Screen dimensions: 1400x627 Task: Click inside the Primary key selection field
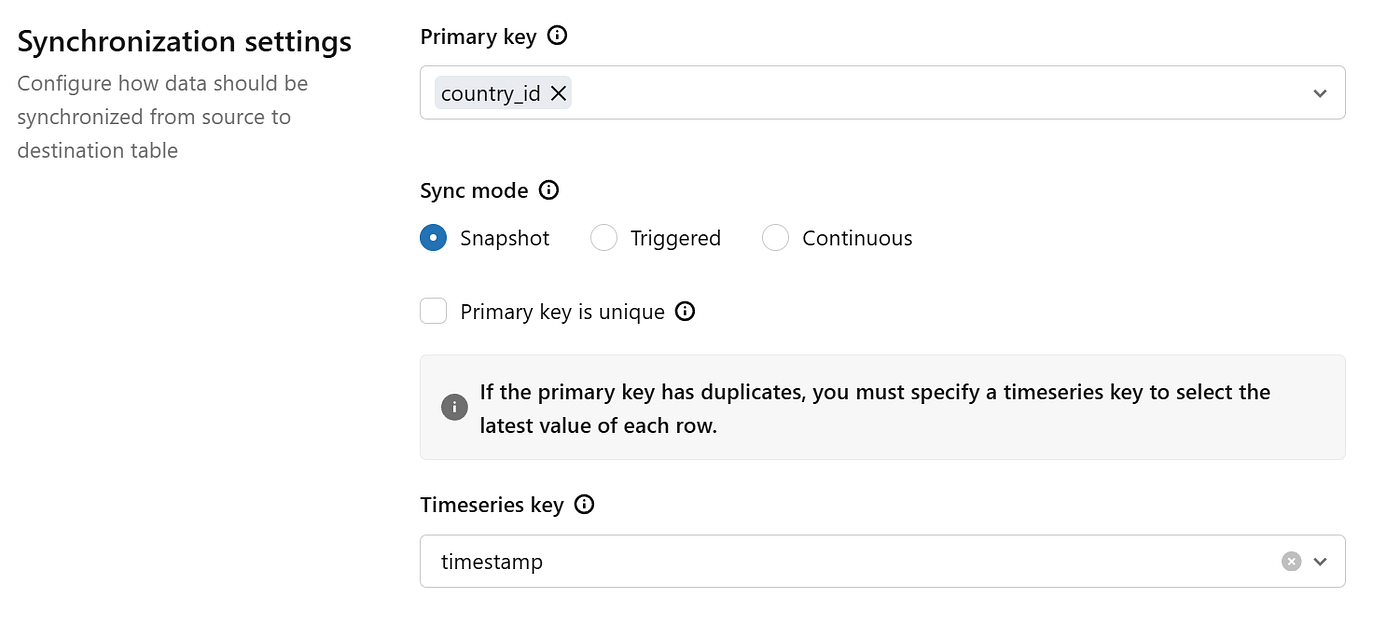pyautogui.click(x=882, y=93)
